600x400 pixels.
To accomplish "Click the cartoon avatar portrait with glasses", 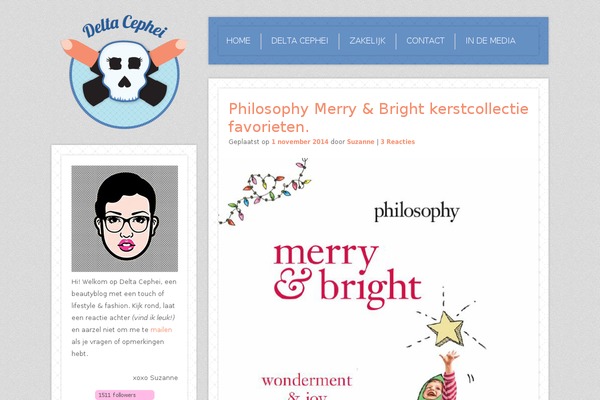I will [125, 219].
